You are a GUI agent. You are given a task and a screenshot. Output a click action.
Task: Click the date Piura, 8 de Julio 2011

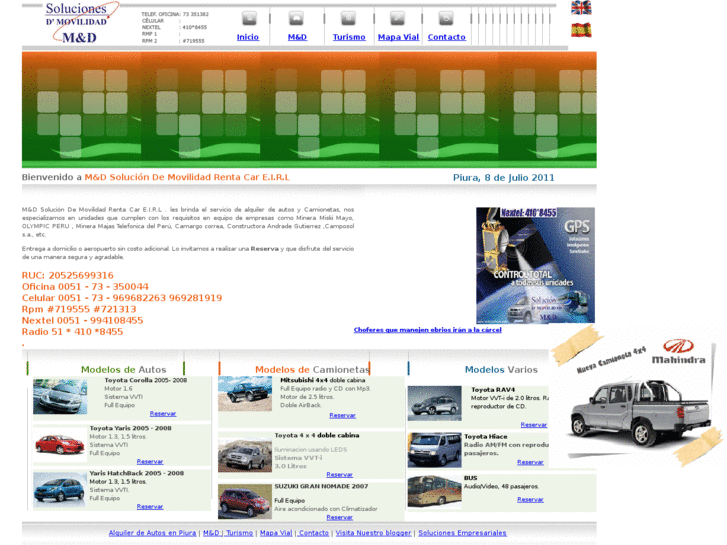pos(504,178)
